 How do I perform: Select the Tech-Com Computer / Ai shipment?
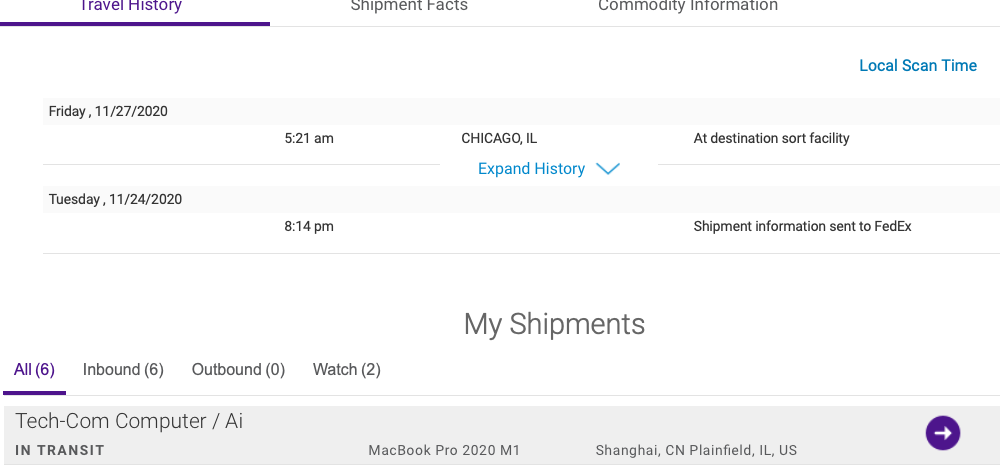[x=129, y=421]
